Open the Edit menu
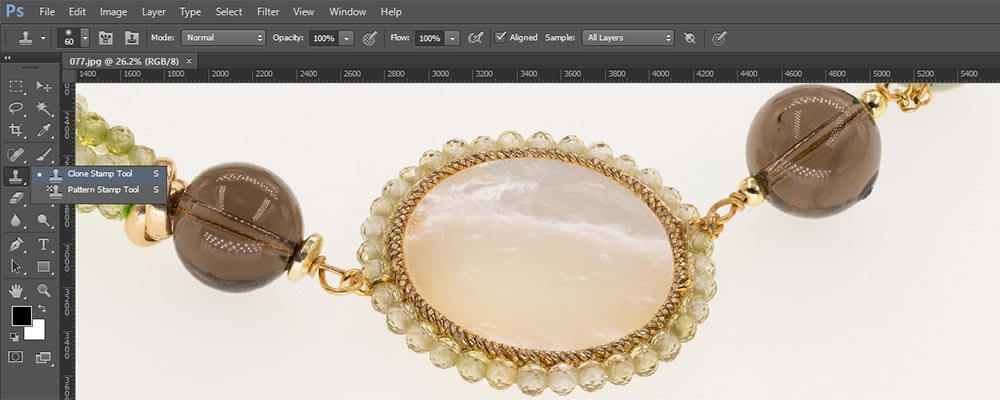 pos(77,11)
